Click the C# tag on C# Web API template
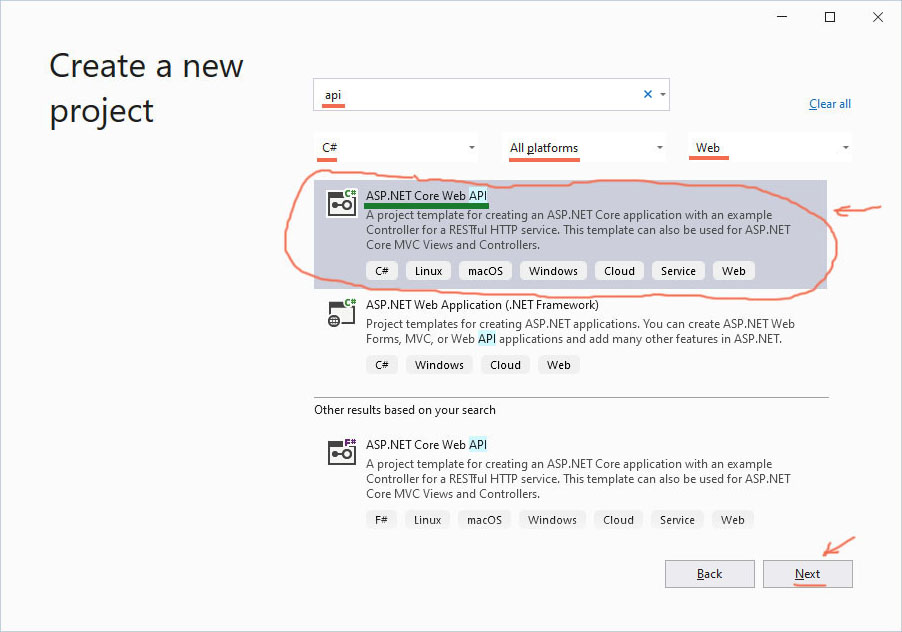902x632 pixels. point(382,271)
